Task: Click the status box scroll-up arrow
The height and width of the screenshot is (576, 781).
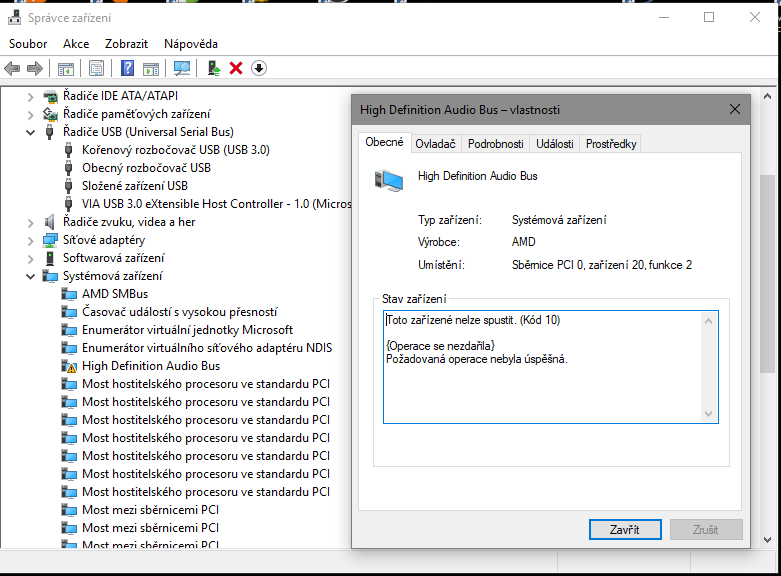Action: click(709, 321)
